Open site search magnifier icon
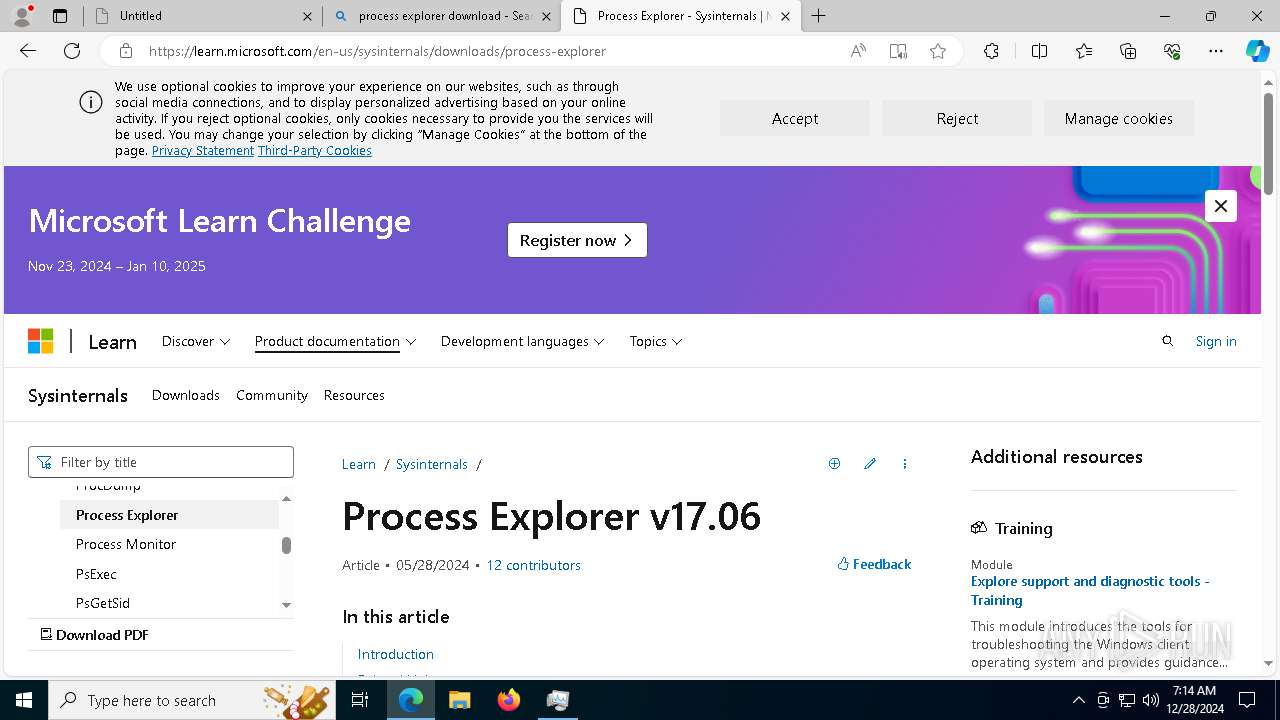 tap(1167, 341)
